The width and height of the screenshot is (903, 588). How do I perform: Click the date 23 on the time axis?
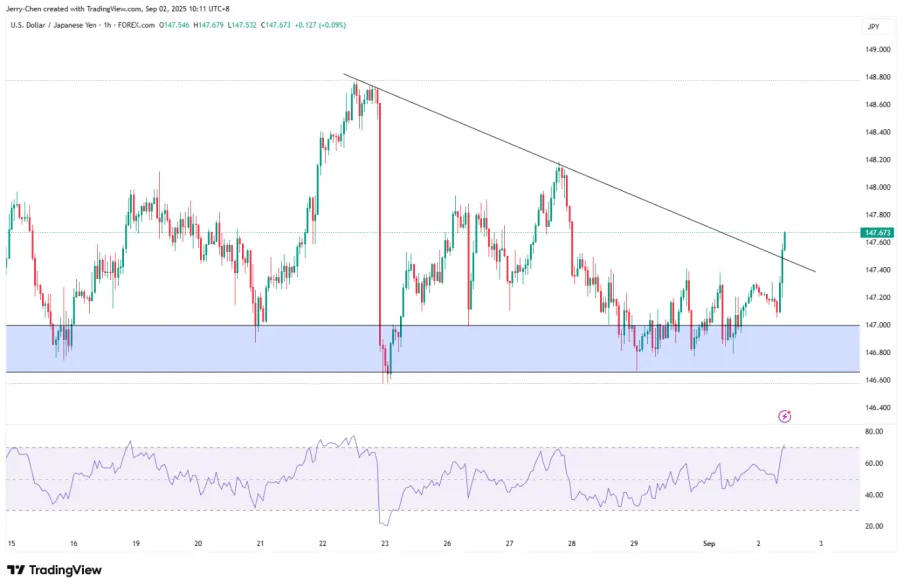tap(385, 543)
